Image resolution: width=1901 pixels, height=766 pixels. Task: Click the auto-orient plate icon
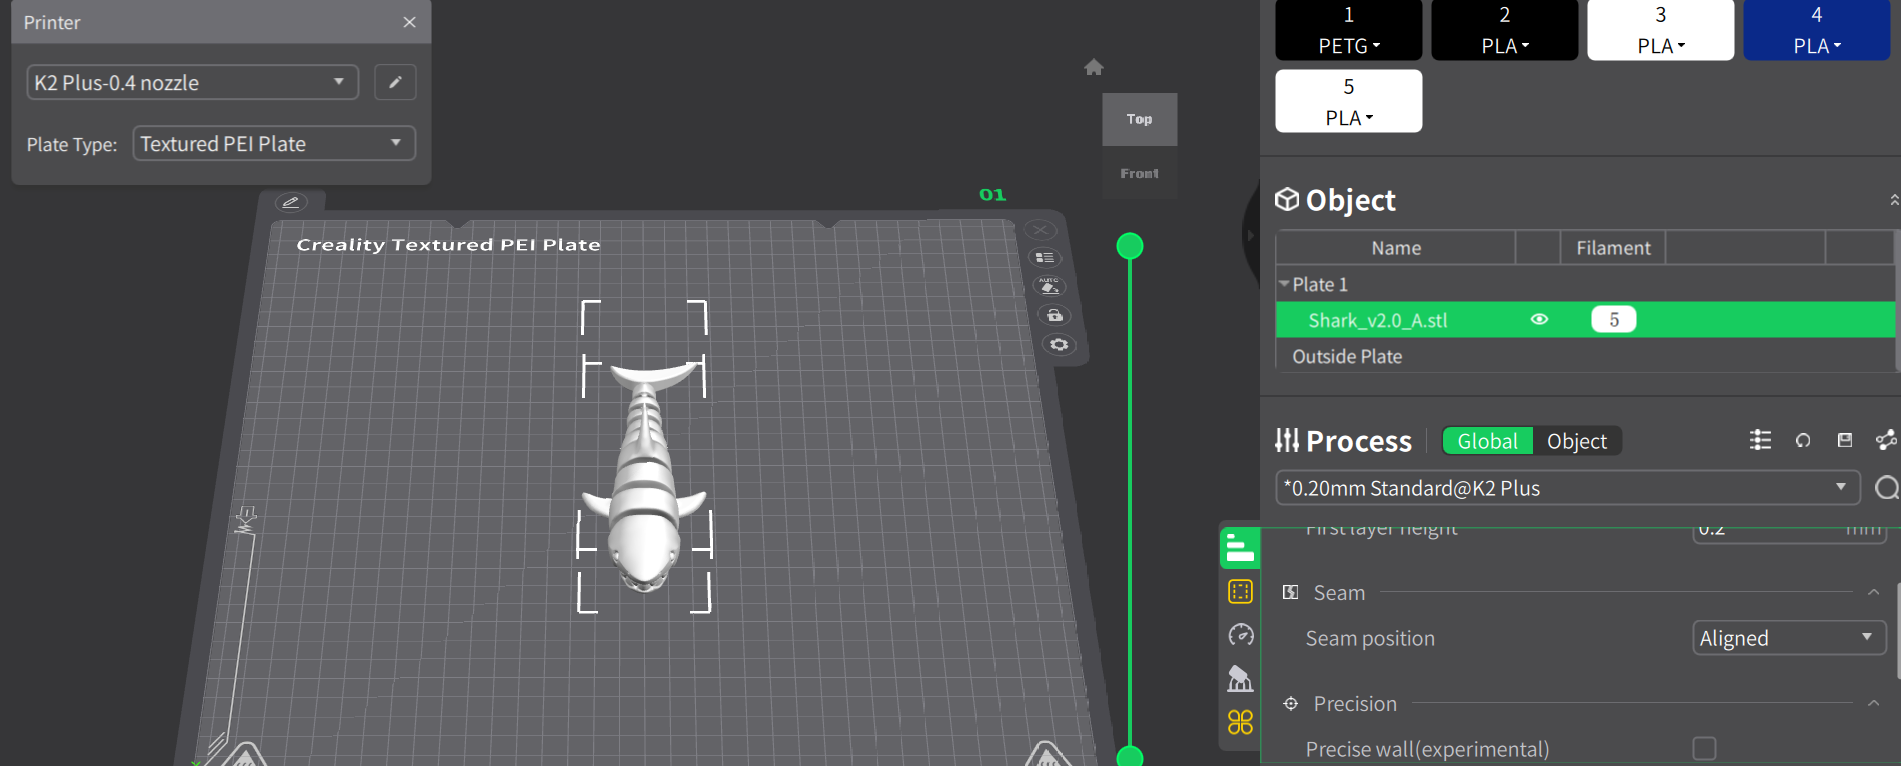1048,287
